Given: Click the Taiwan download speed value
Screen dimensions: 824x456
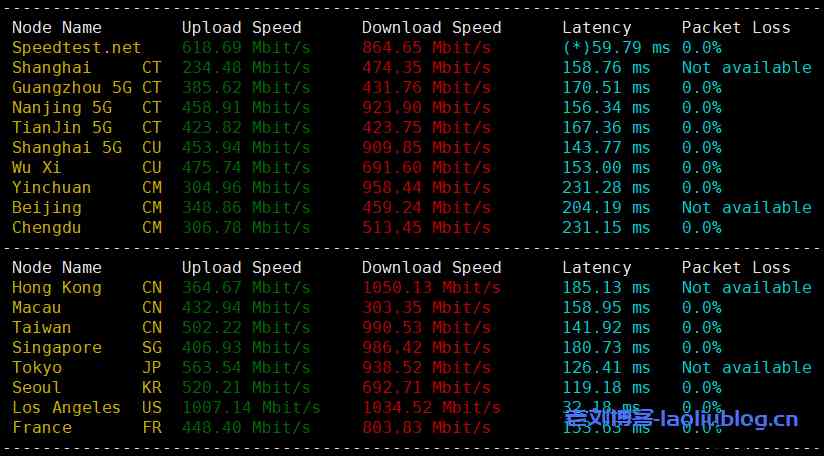Looking at the screenshot, I should (x=426, y=328).
